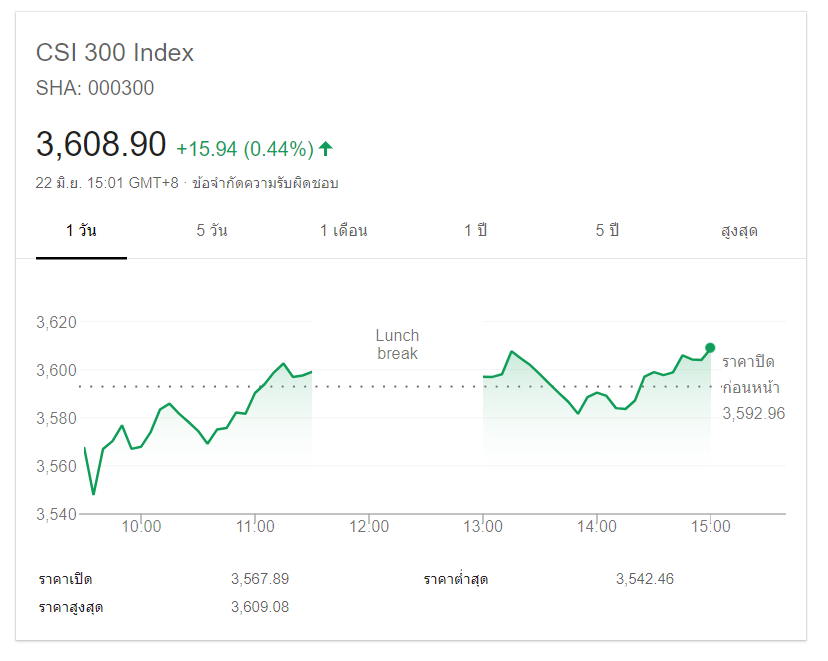Click the 12:00 time axis label
The width and height of the screenshot is (828, 661).
coord(369,527)
